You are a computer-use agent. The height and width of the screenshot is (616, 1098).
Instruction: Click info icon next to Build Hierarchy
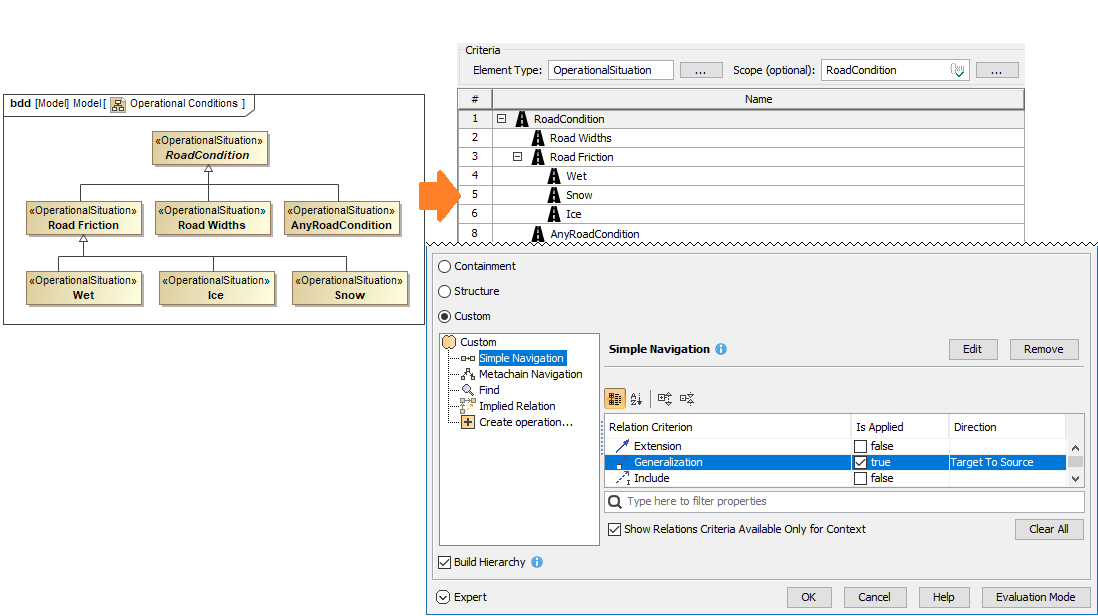537,562
